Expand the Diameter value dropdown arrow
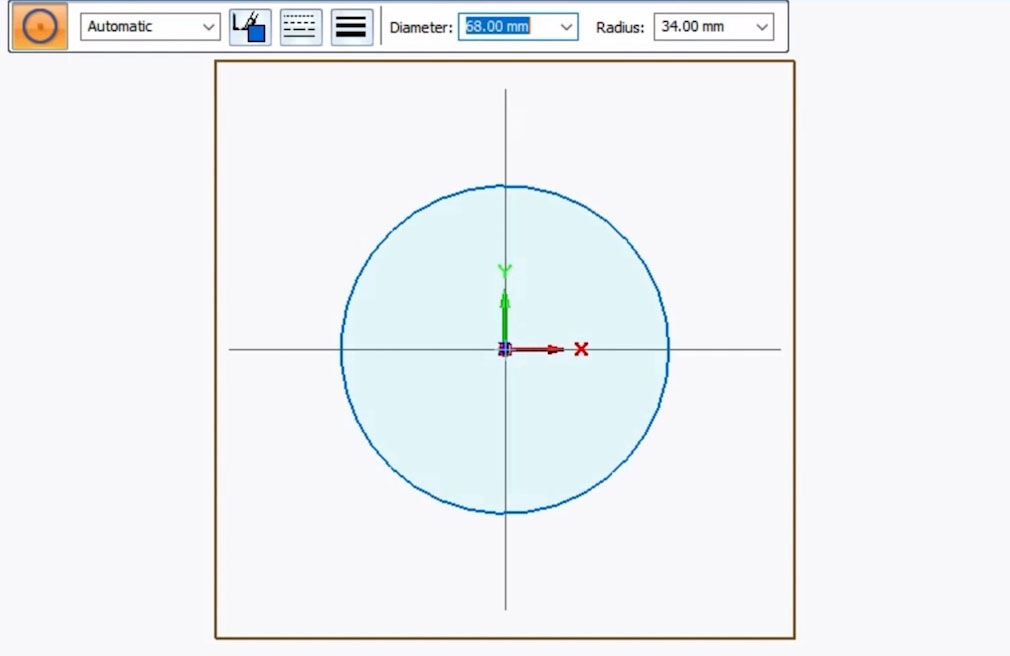This screenshot has height=656, width=1010. click(x=566, y=27)
